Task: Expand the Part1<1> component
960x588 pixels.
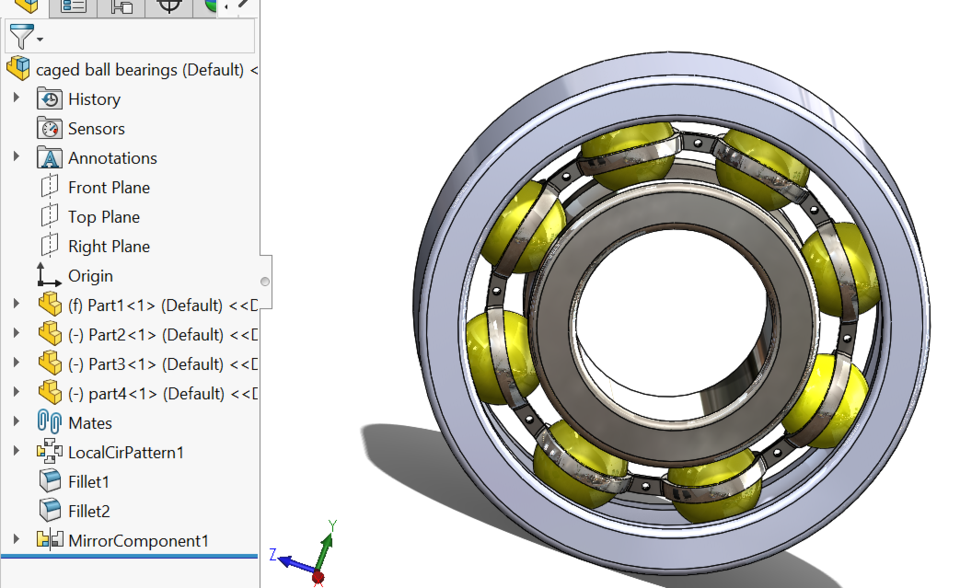Action: point(16,305)
